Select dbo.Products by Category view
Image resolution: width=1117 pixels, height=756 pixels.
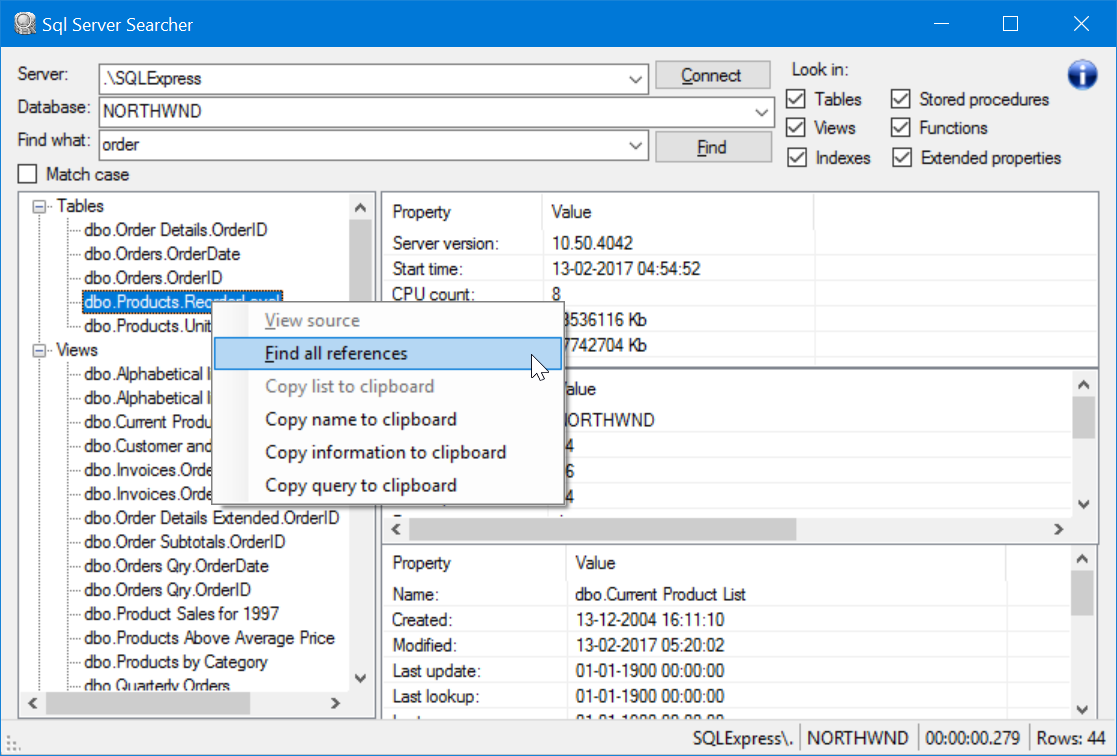176,662
